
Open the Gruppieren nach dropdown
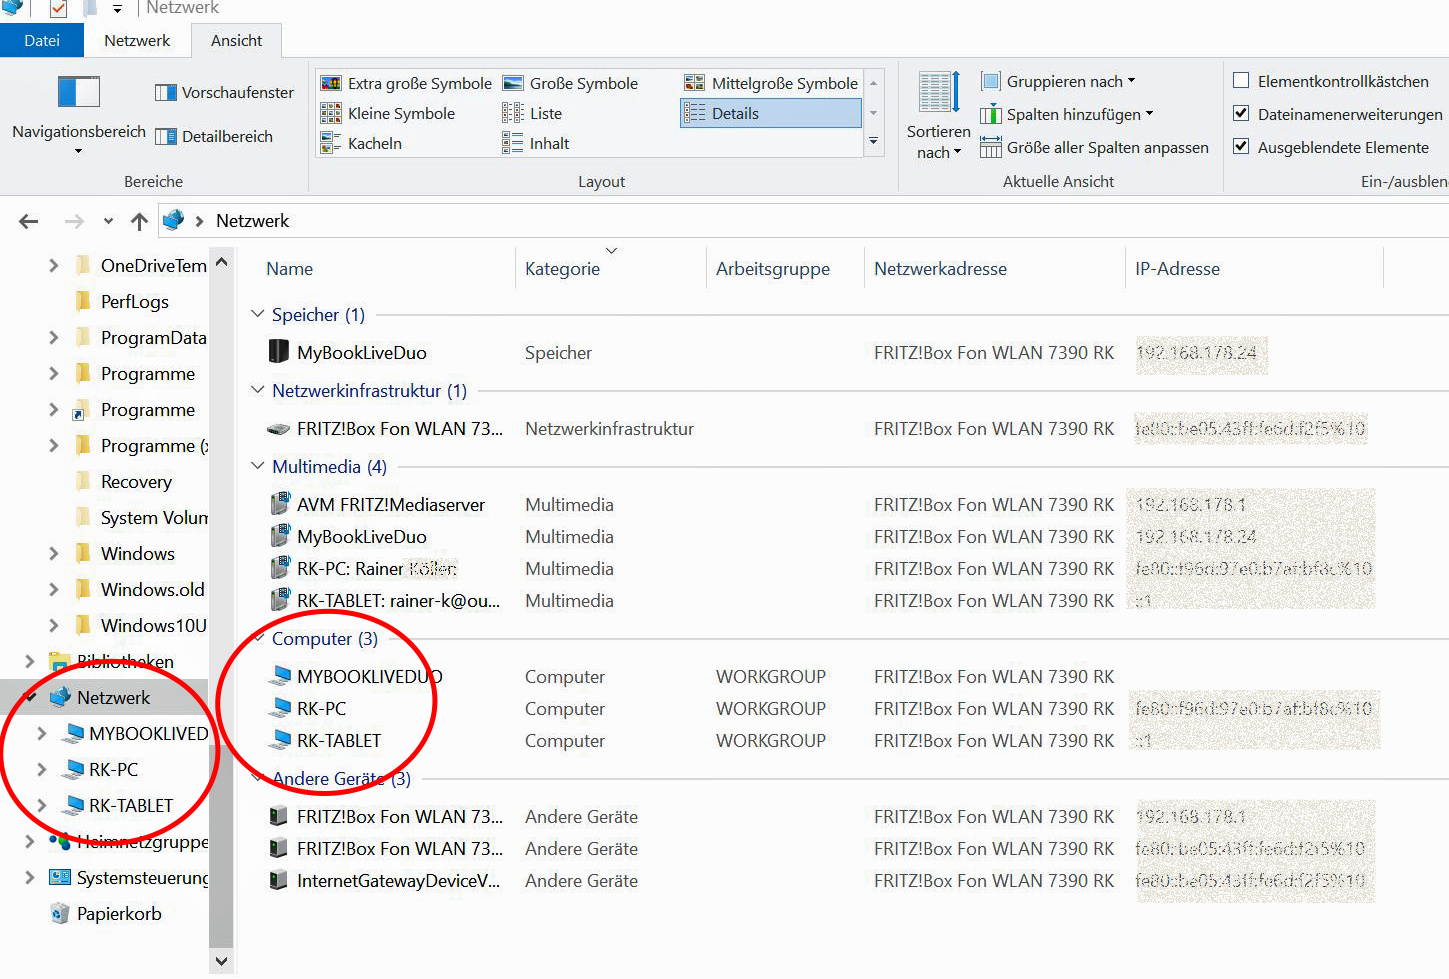click(1058, 81)
